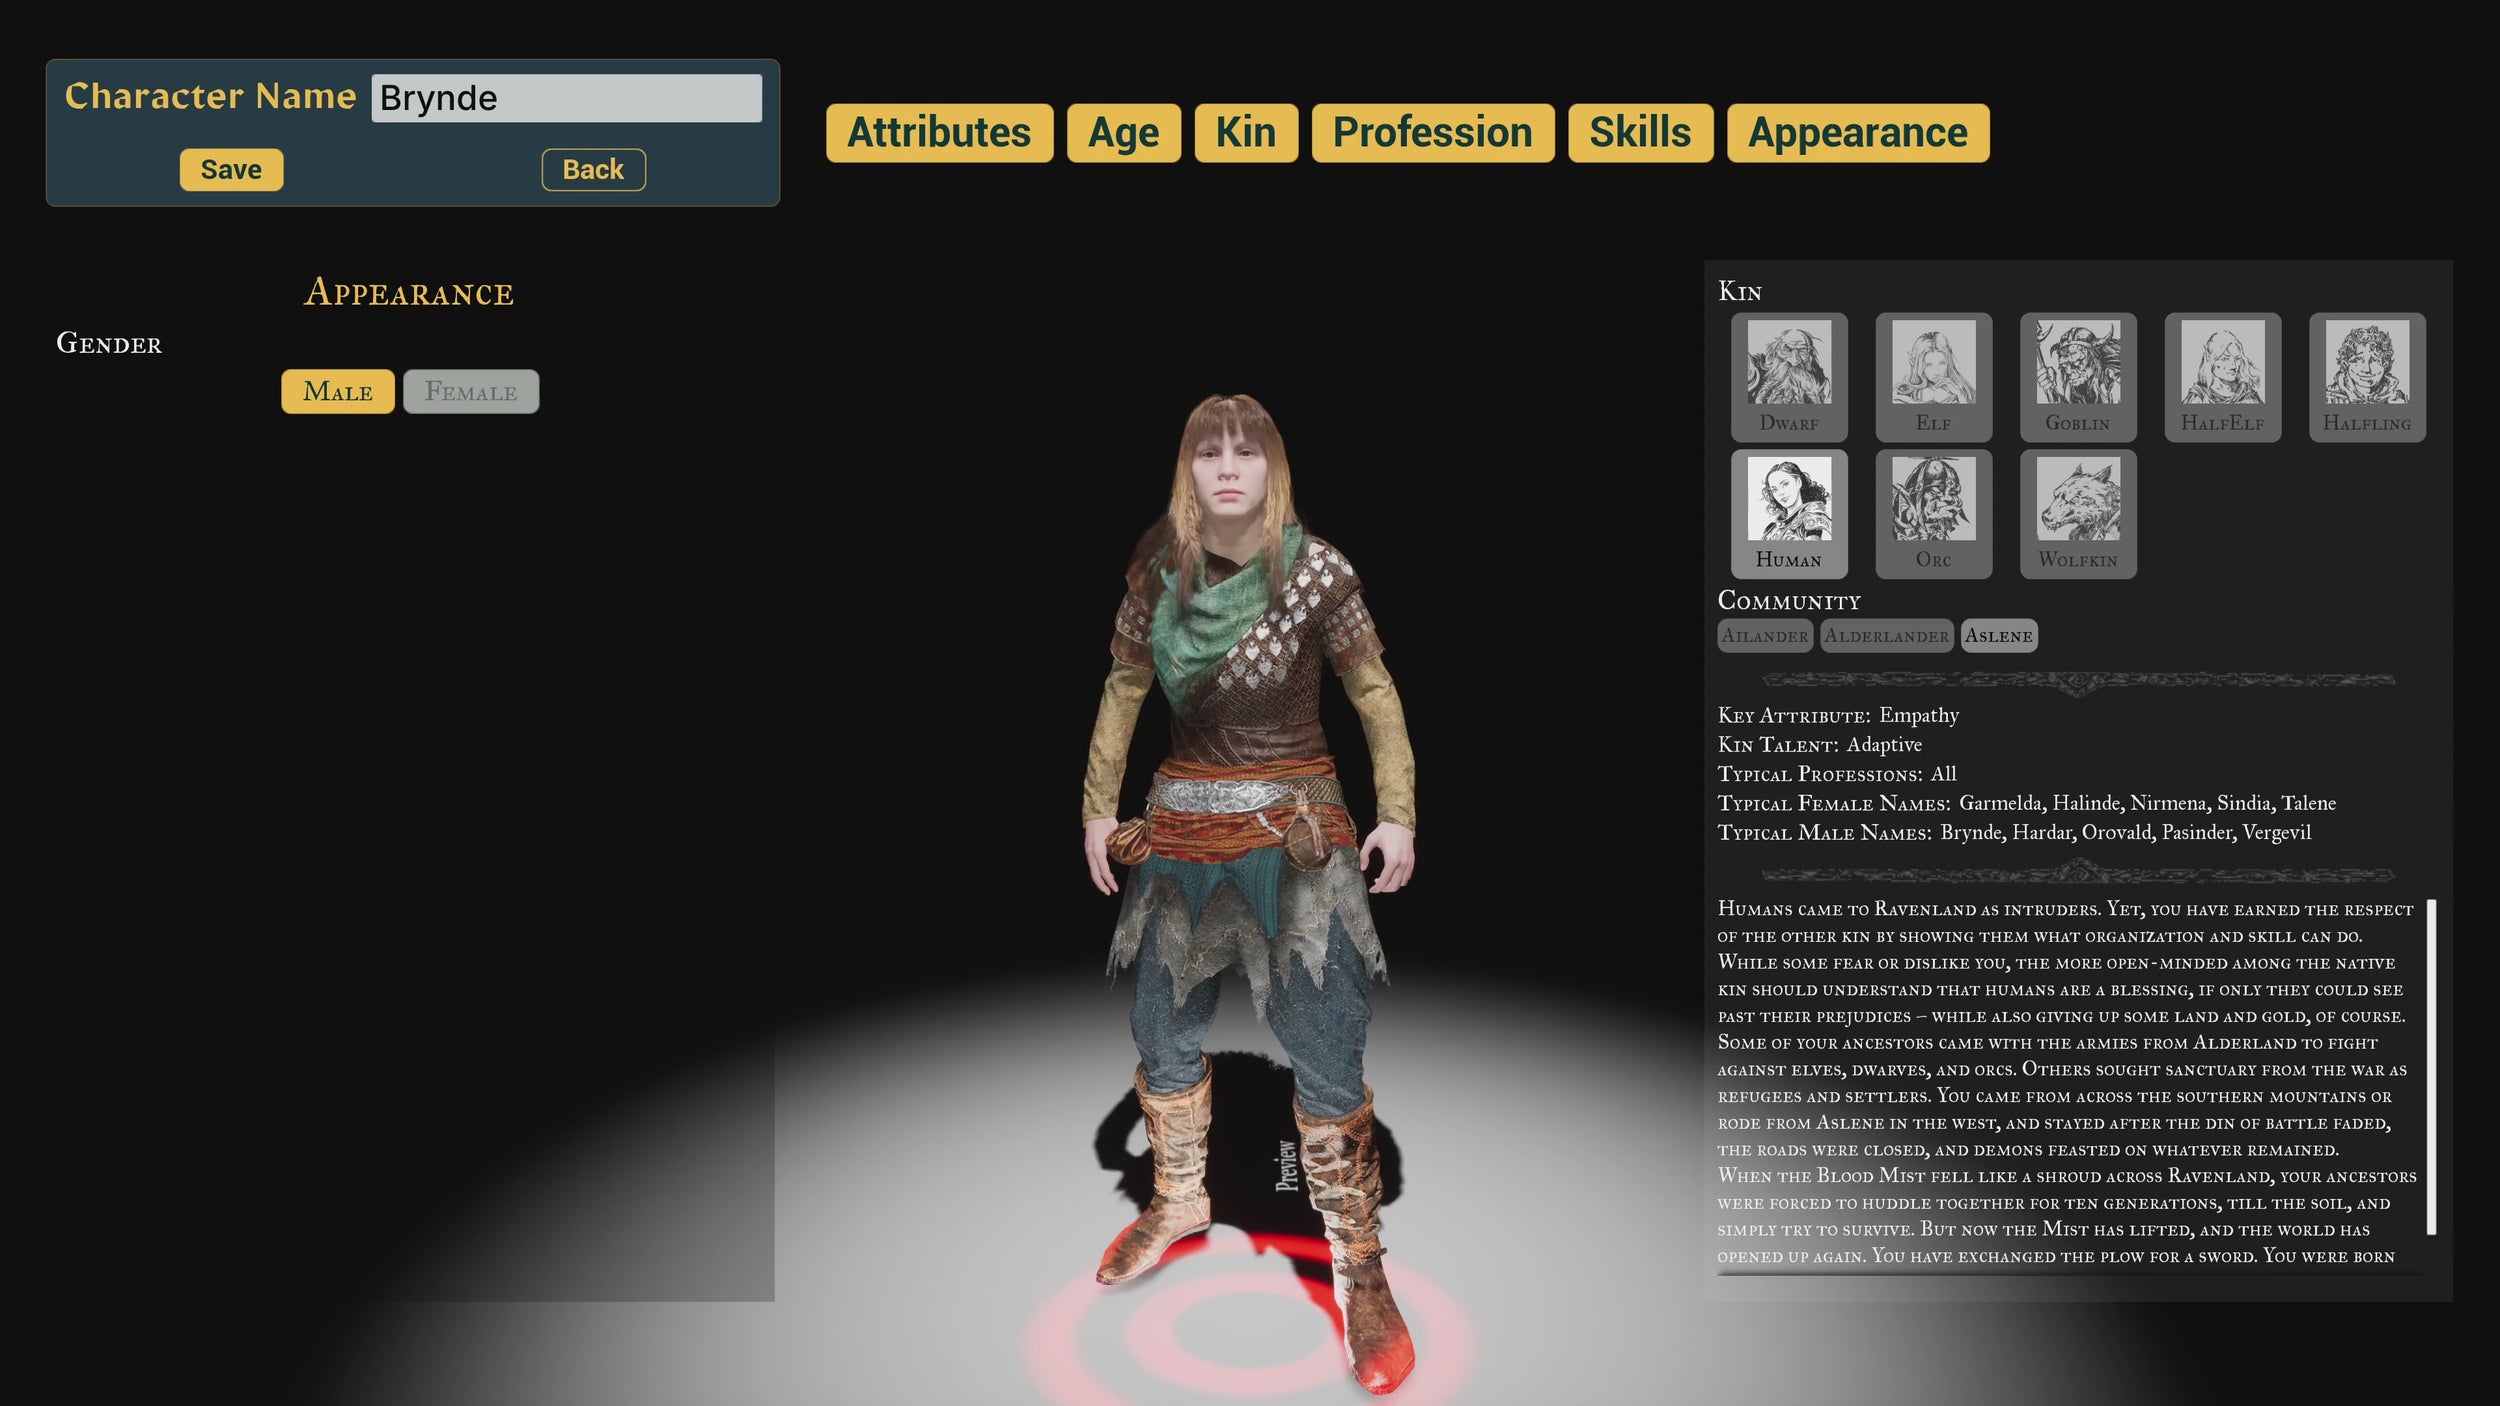Select the Aslene community
Viewport: 2500px width, 1406px height.
pos(1998,636)
